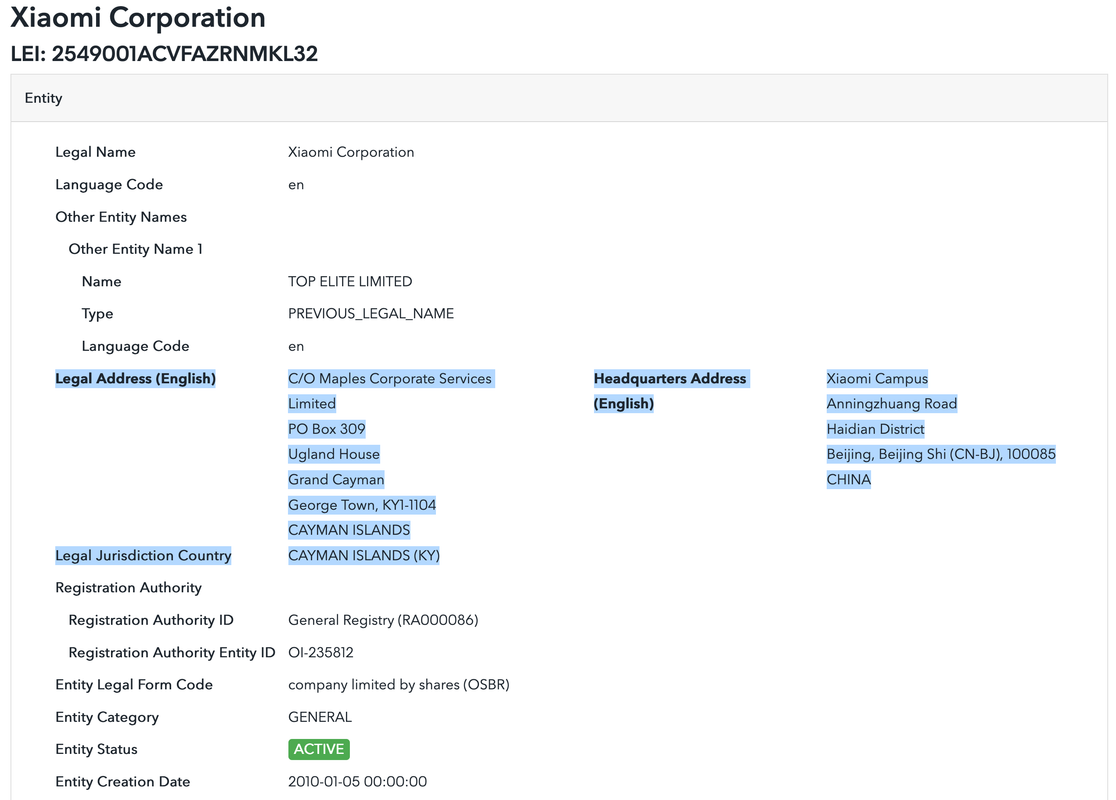1116x800 pixels.
Task: Select the PO Box 309 line
Action: (327, 429)
